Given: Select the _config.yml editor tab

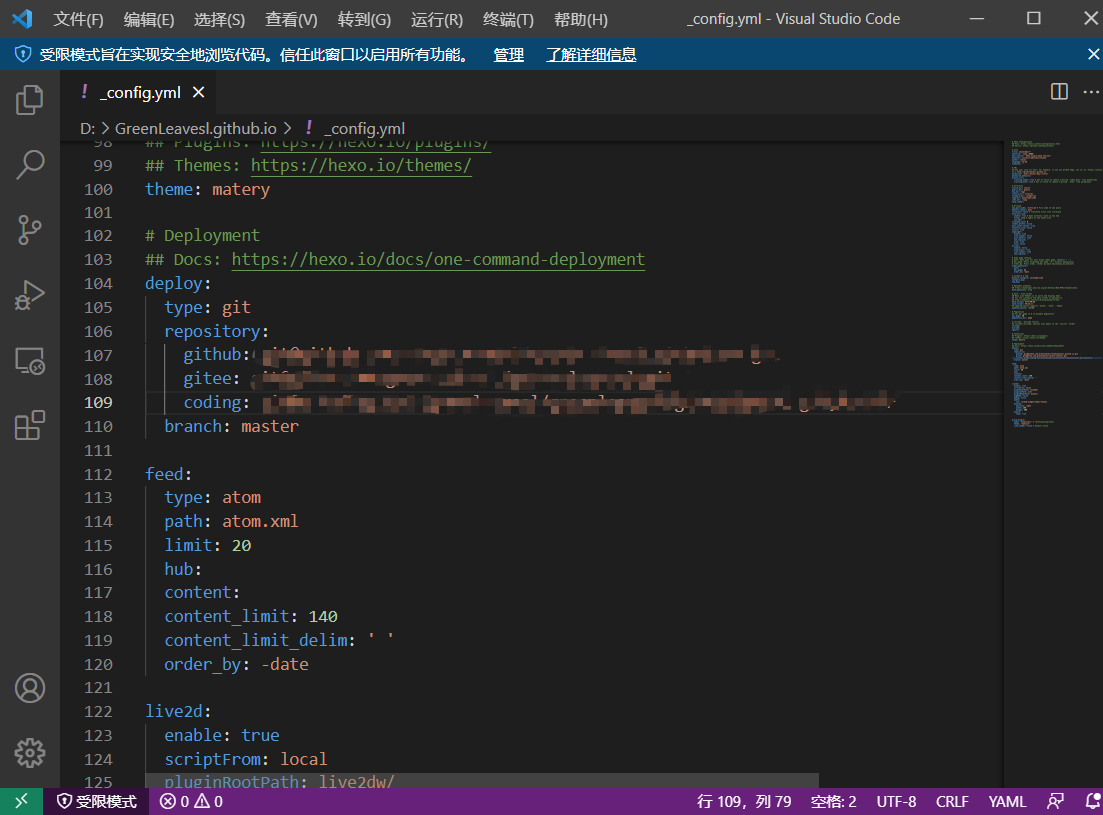Looking at the screenshot, I should click(140, 92).
